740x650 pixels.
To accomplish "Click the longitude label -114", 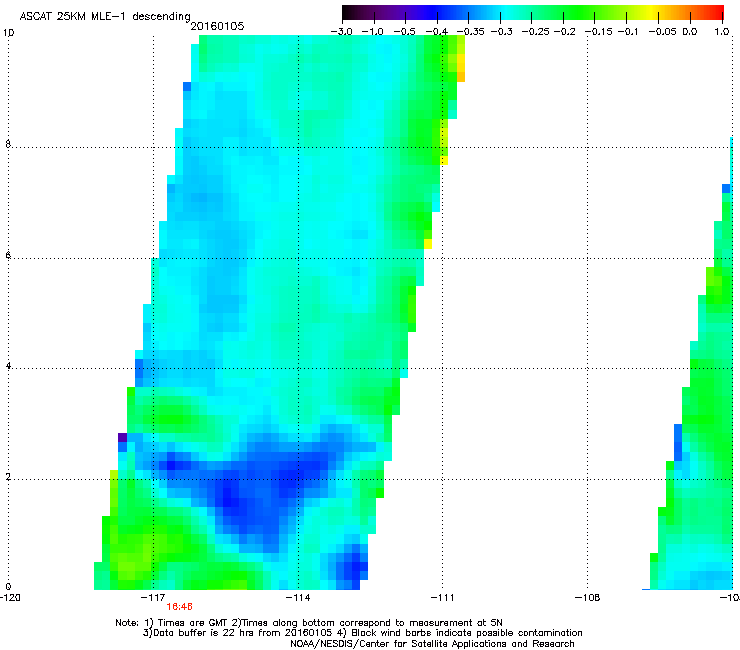I will [x=298, y=598].
